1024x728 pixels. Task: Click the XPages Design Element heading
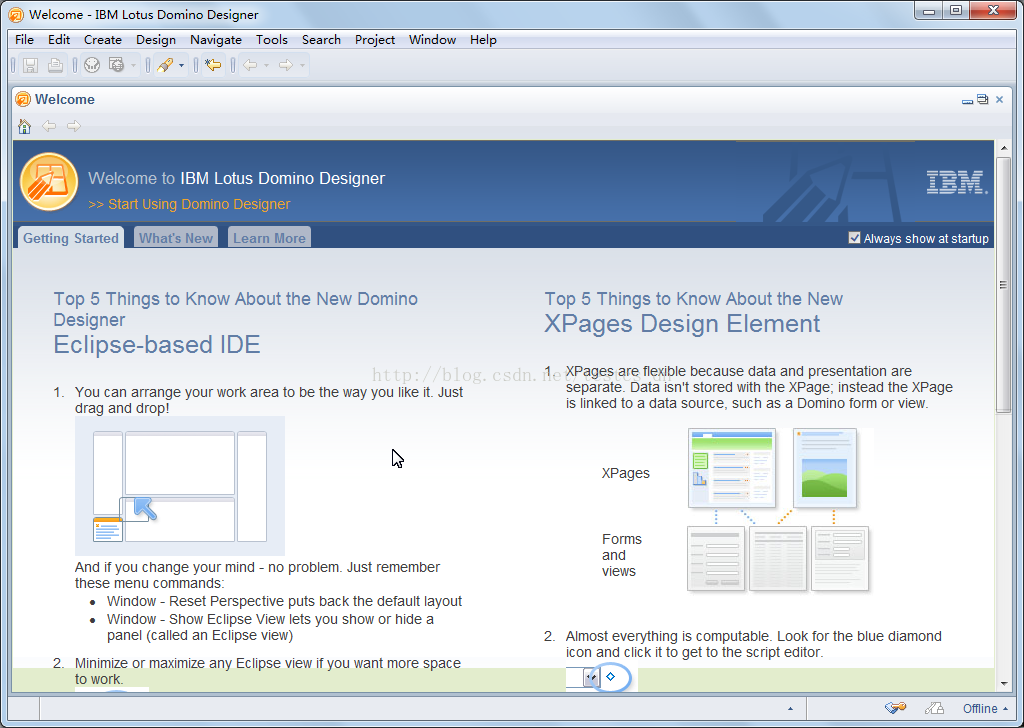tap(682, 324)
